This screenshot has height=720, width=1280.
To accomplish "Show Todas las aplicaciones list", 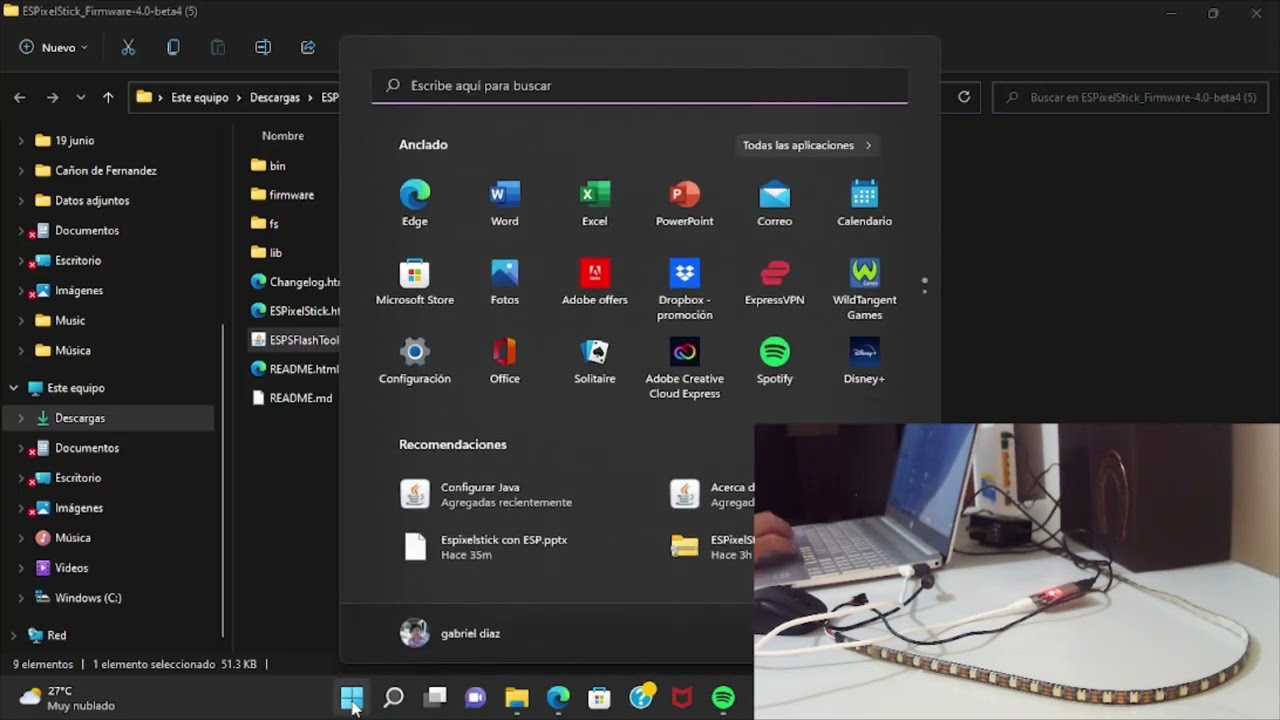I will pyautogui.click(x=807, y=145).
